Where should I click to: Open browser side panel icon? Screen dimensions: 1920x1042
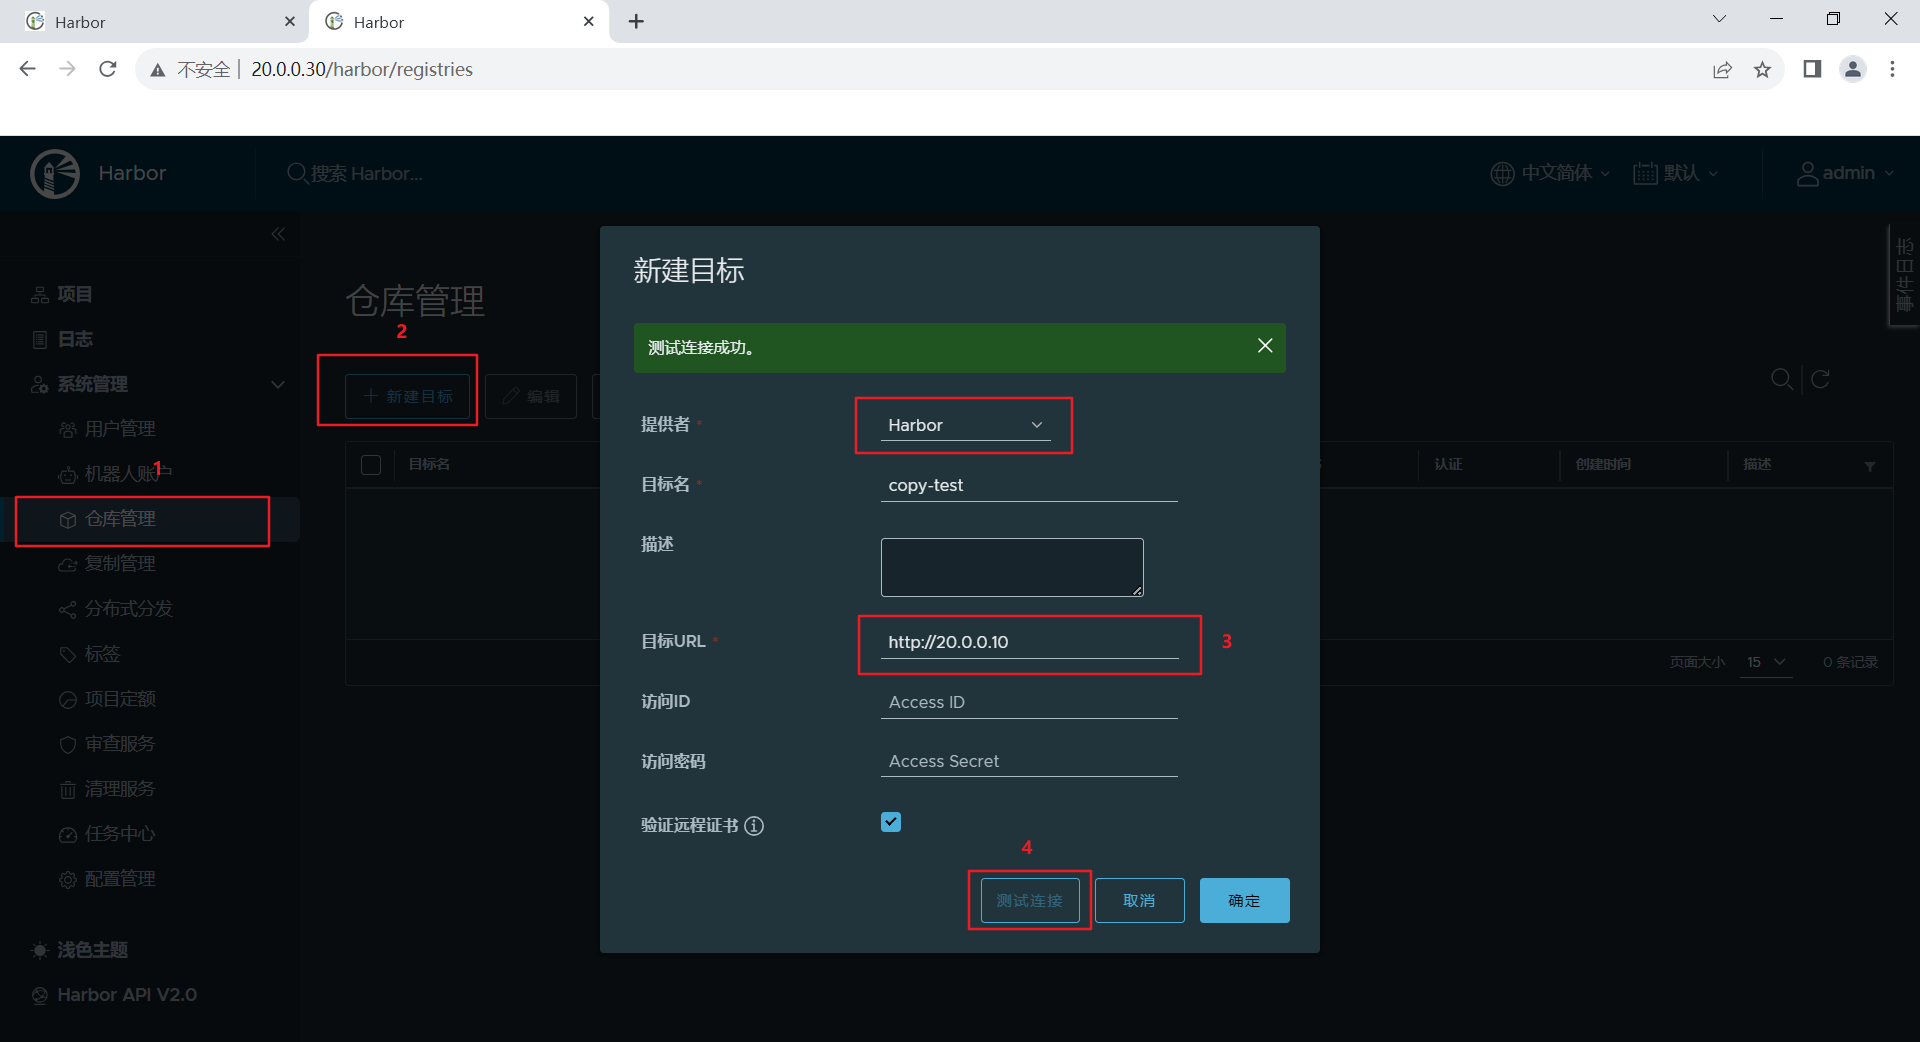click(x=1812, y=69)
